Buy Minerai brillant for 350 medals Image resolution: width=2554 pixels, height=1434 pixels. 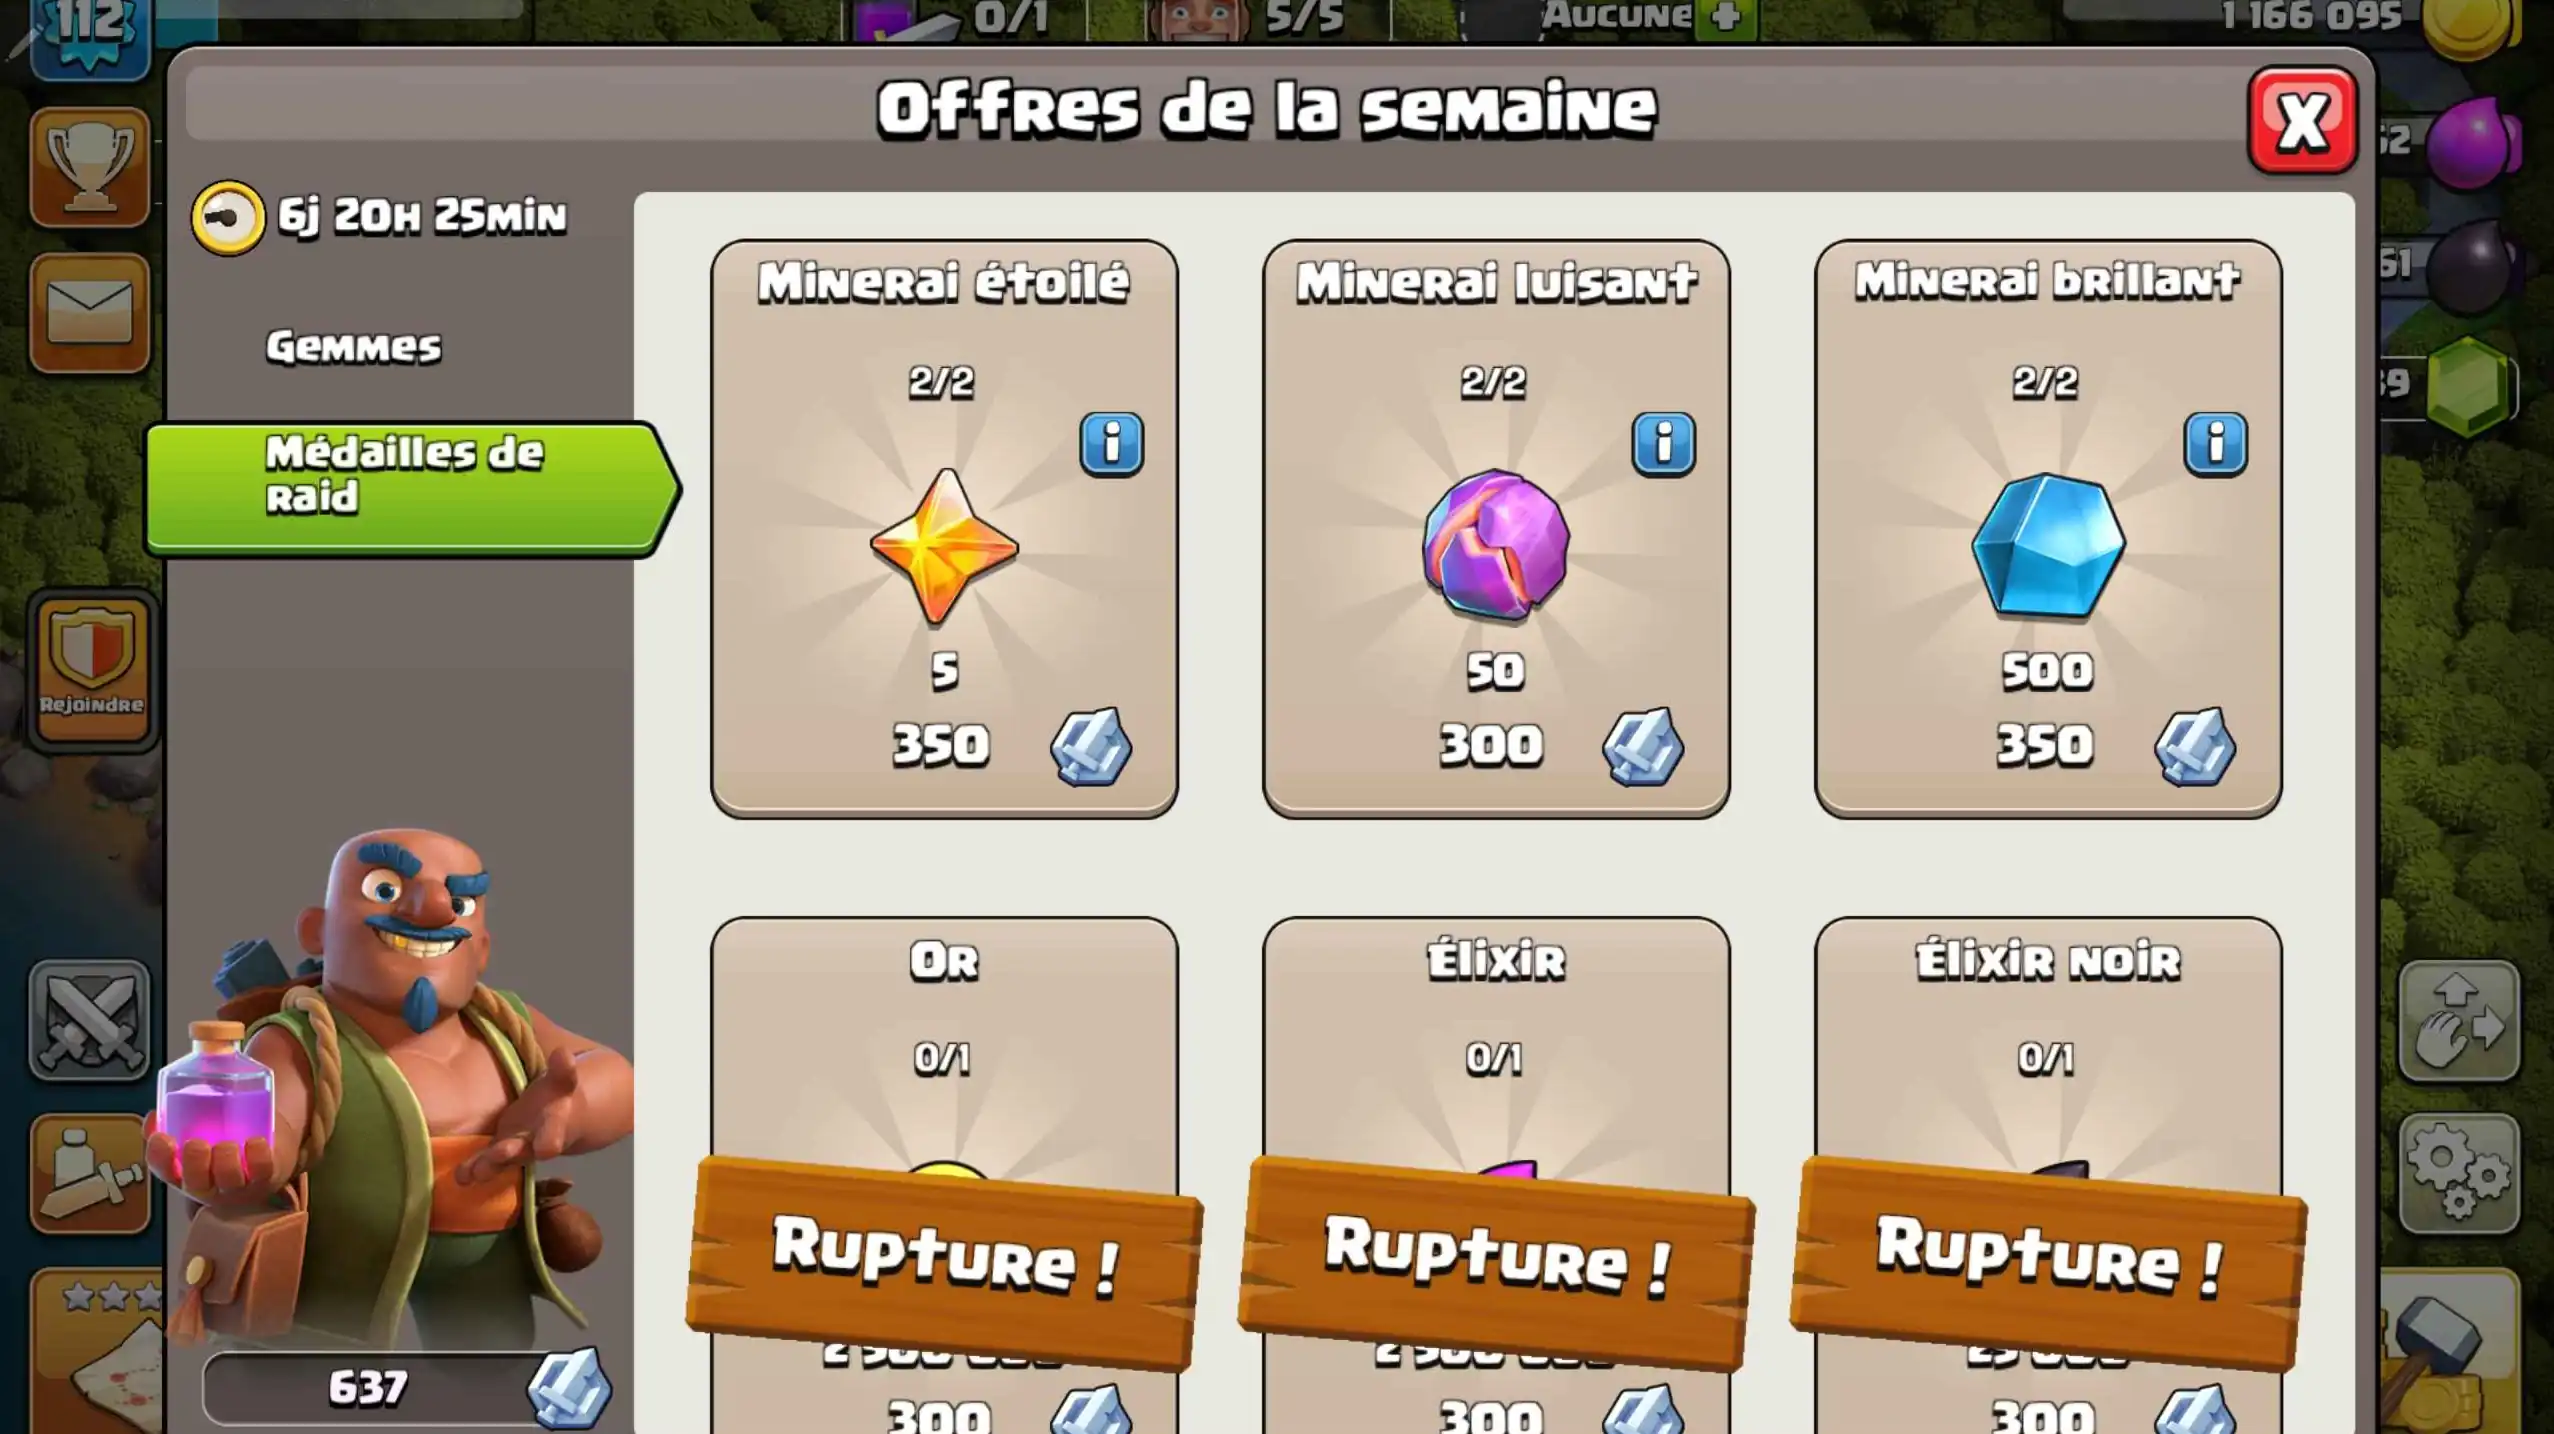coord(2048,529)
